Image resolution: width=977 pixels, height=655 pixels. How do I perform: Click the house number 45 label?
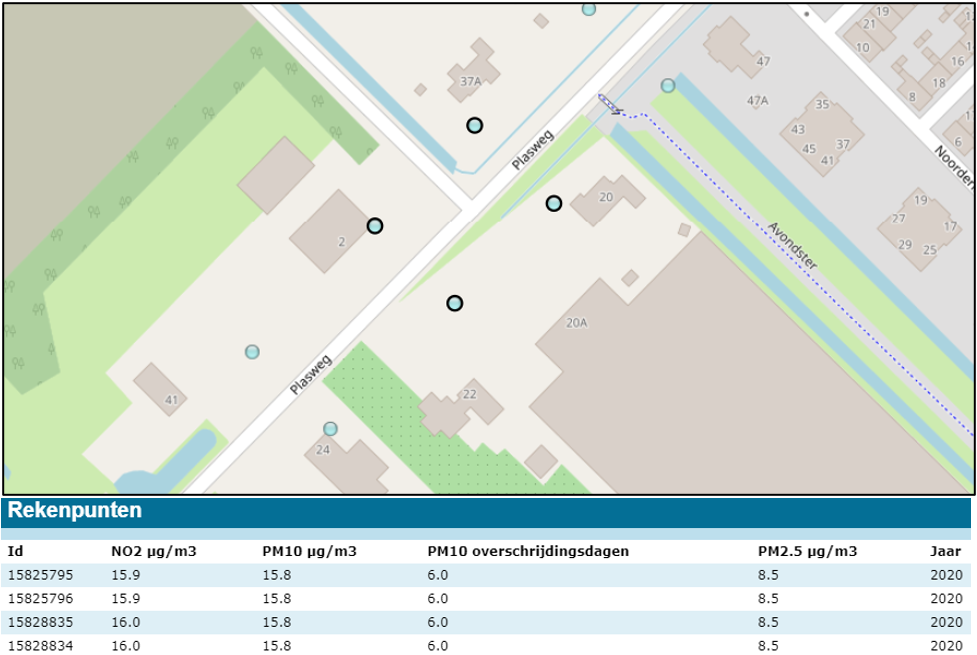[x=809, y=149]
